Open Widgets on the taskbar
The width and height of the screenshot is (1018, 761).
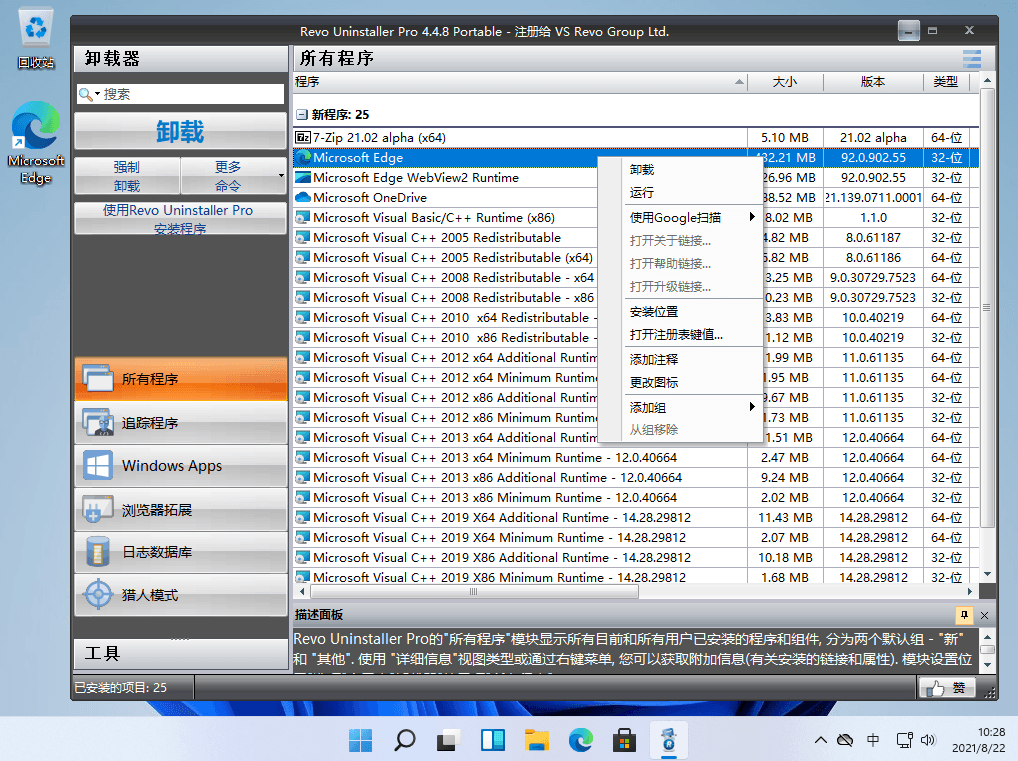click(x=492, y=740)
